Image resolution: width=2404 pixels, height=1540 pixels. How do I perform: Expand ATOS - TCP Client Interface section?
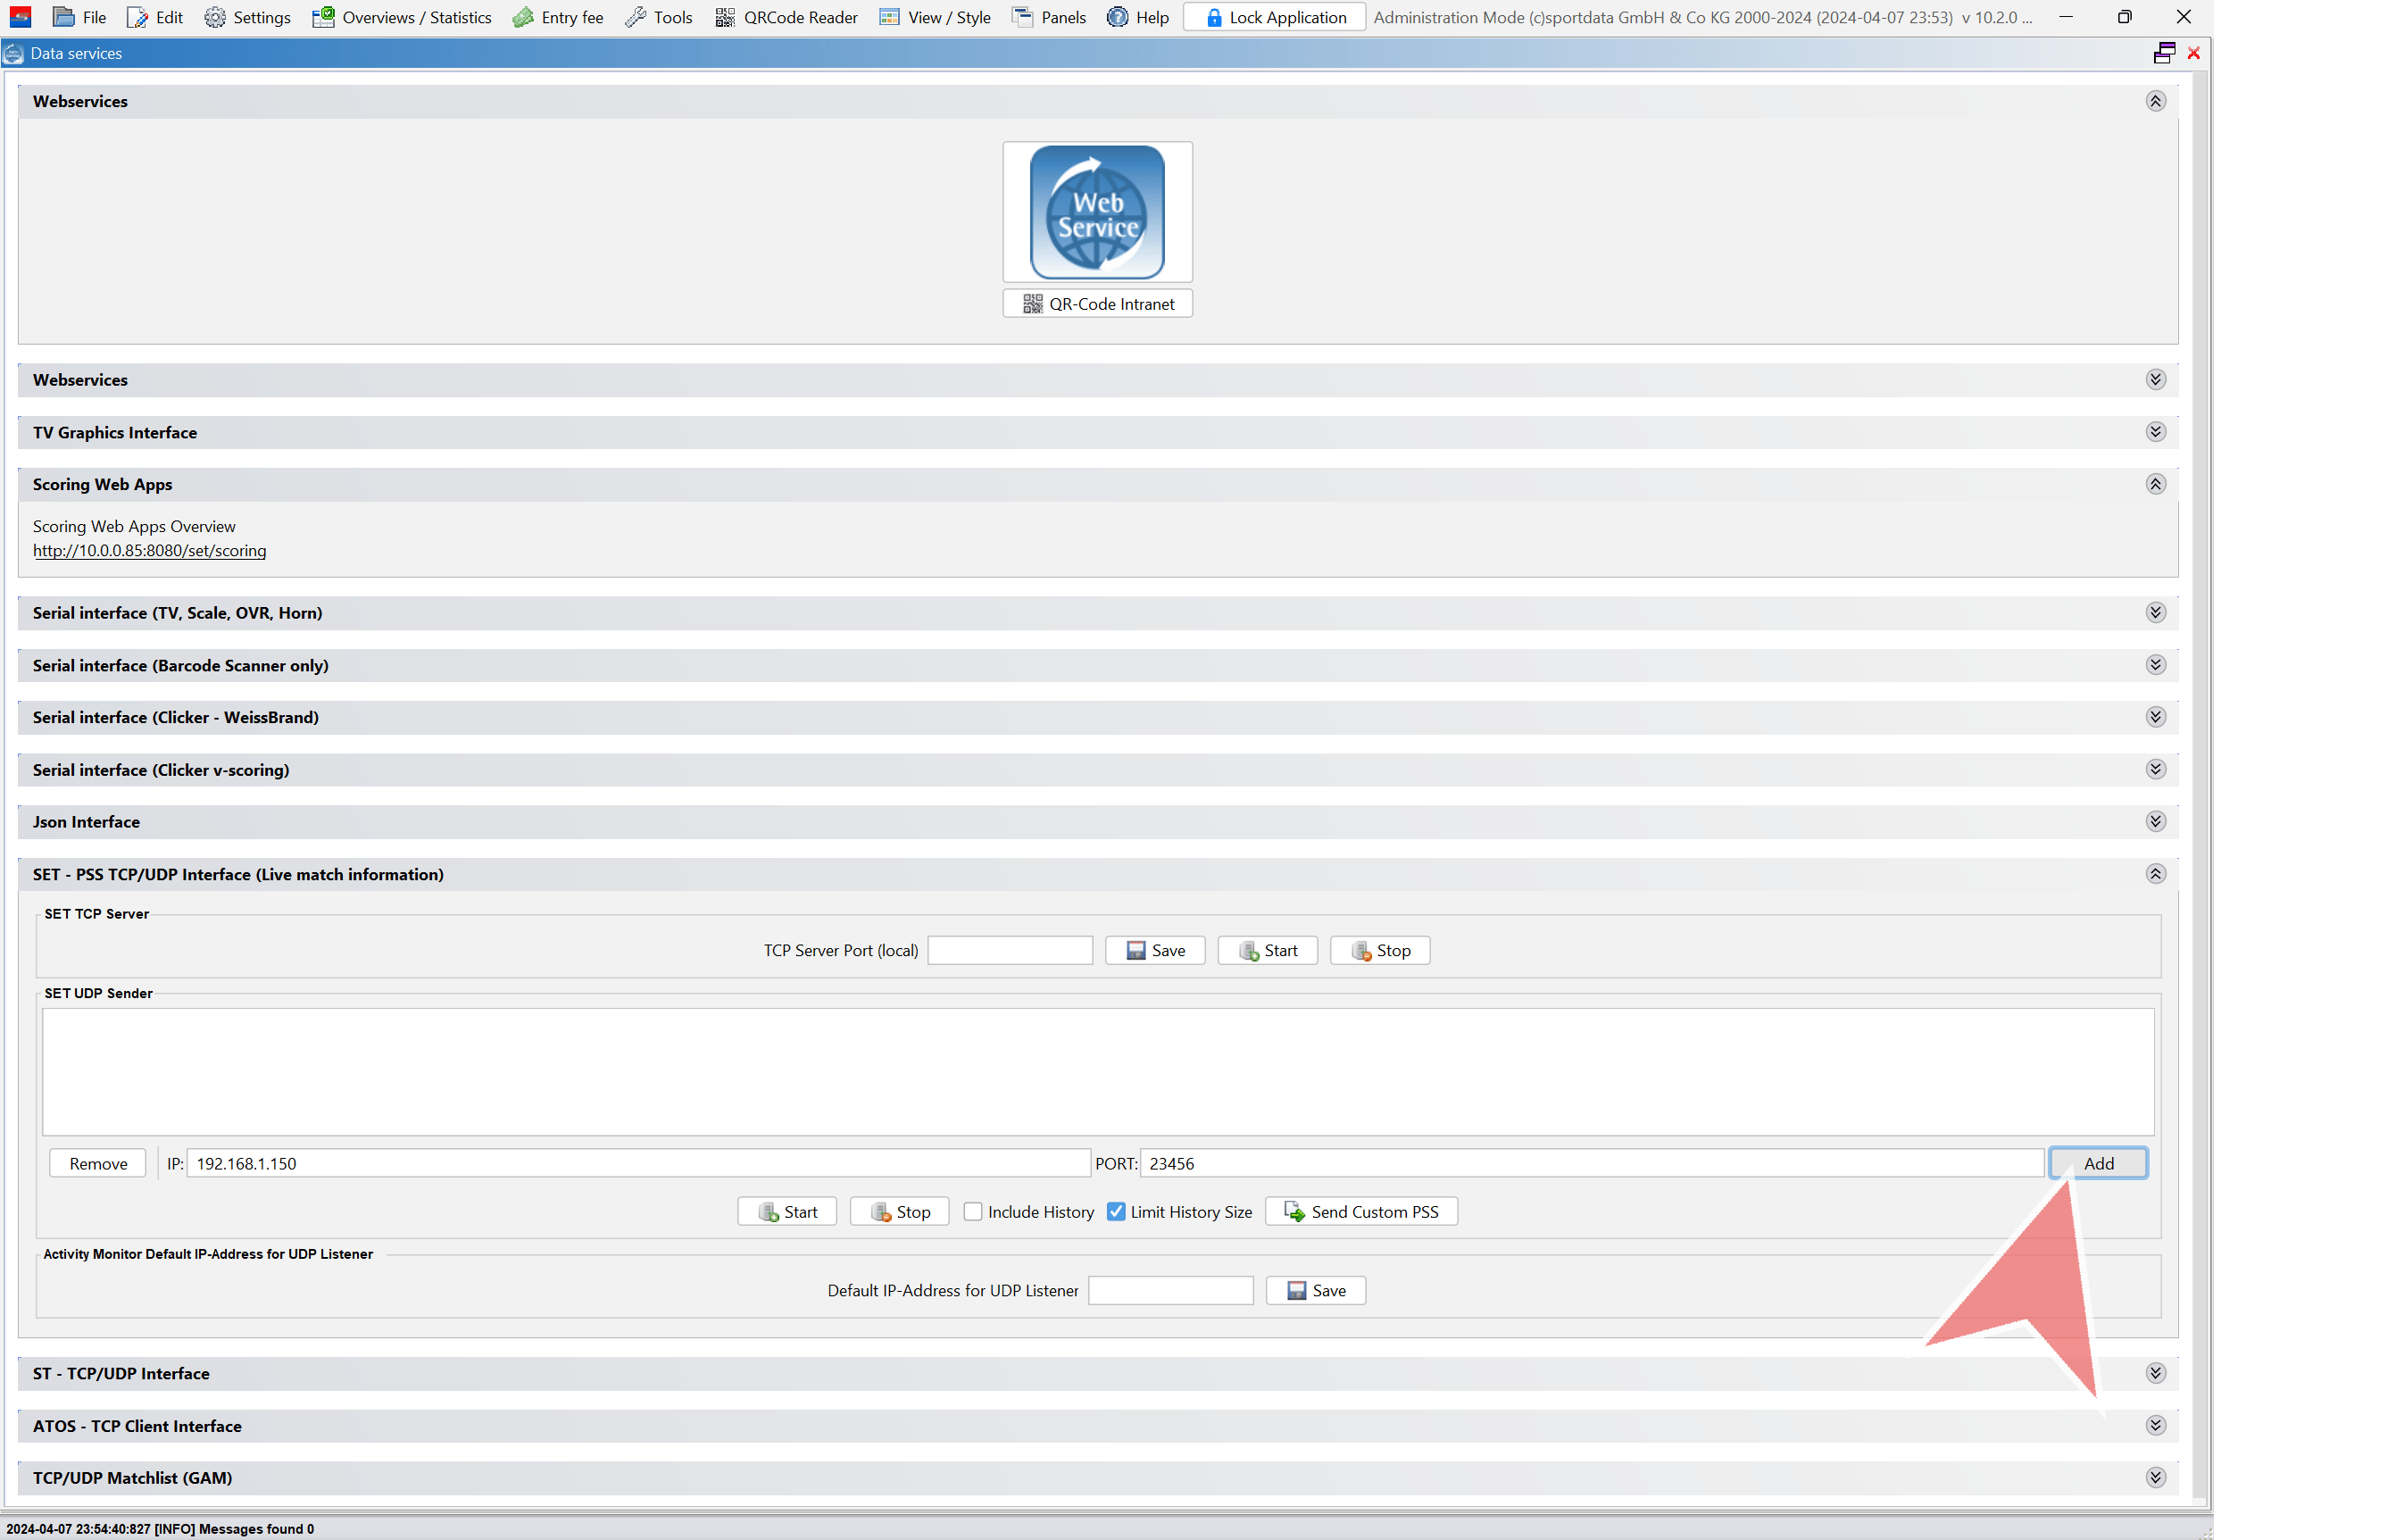point(2155,1425)
